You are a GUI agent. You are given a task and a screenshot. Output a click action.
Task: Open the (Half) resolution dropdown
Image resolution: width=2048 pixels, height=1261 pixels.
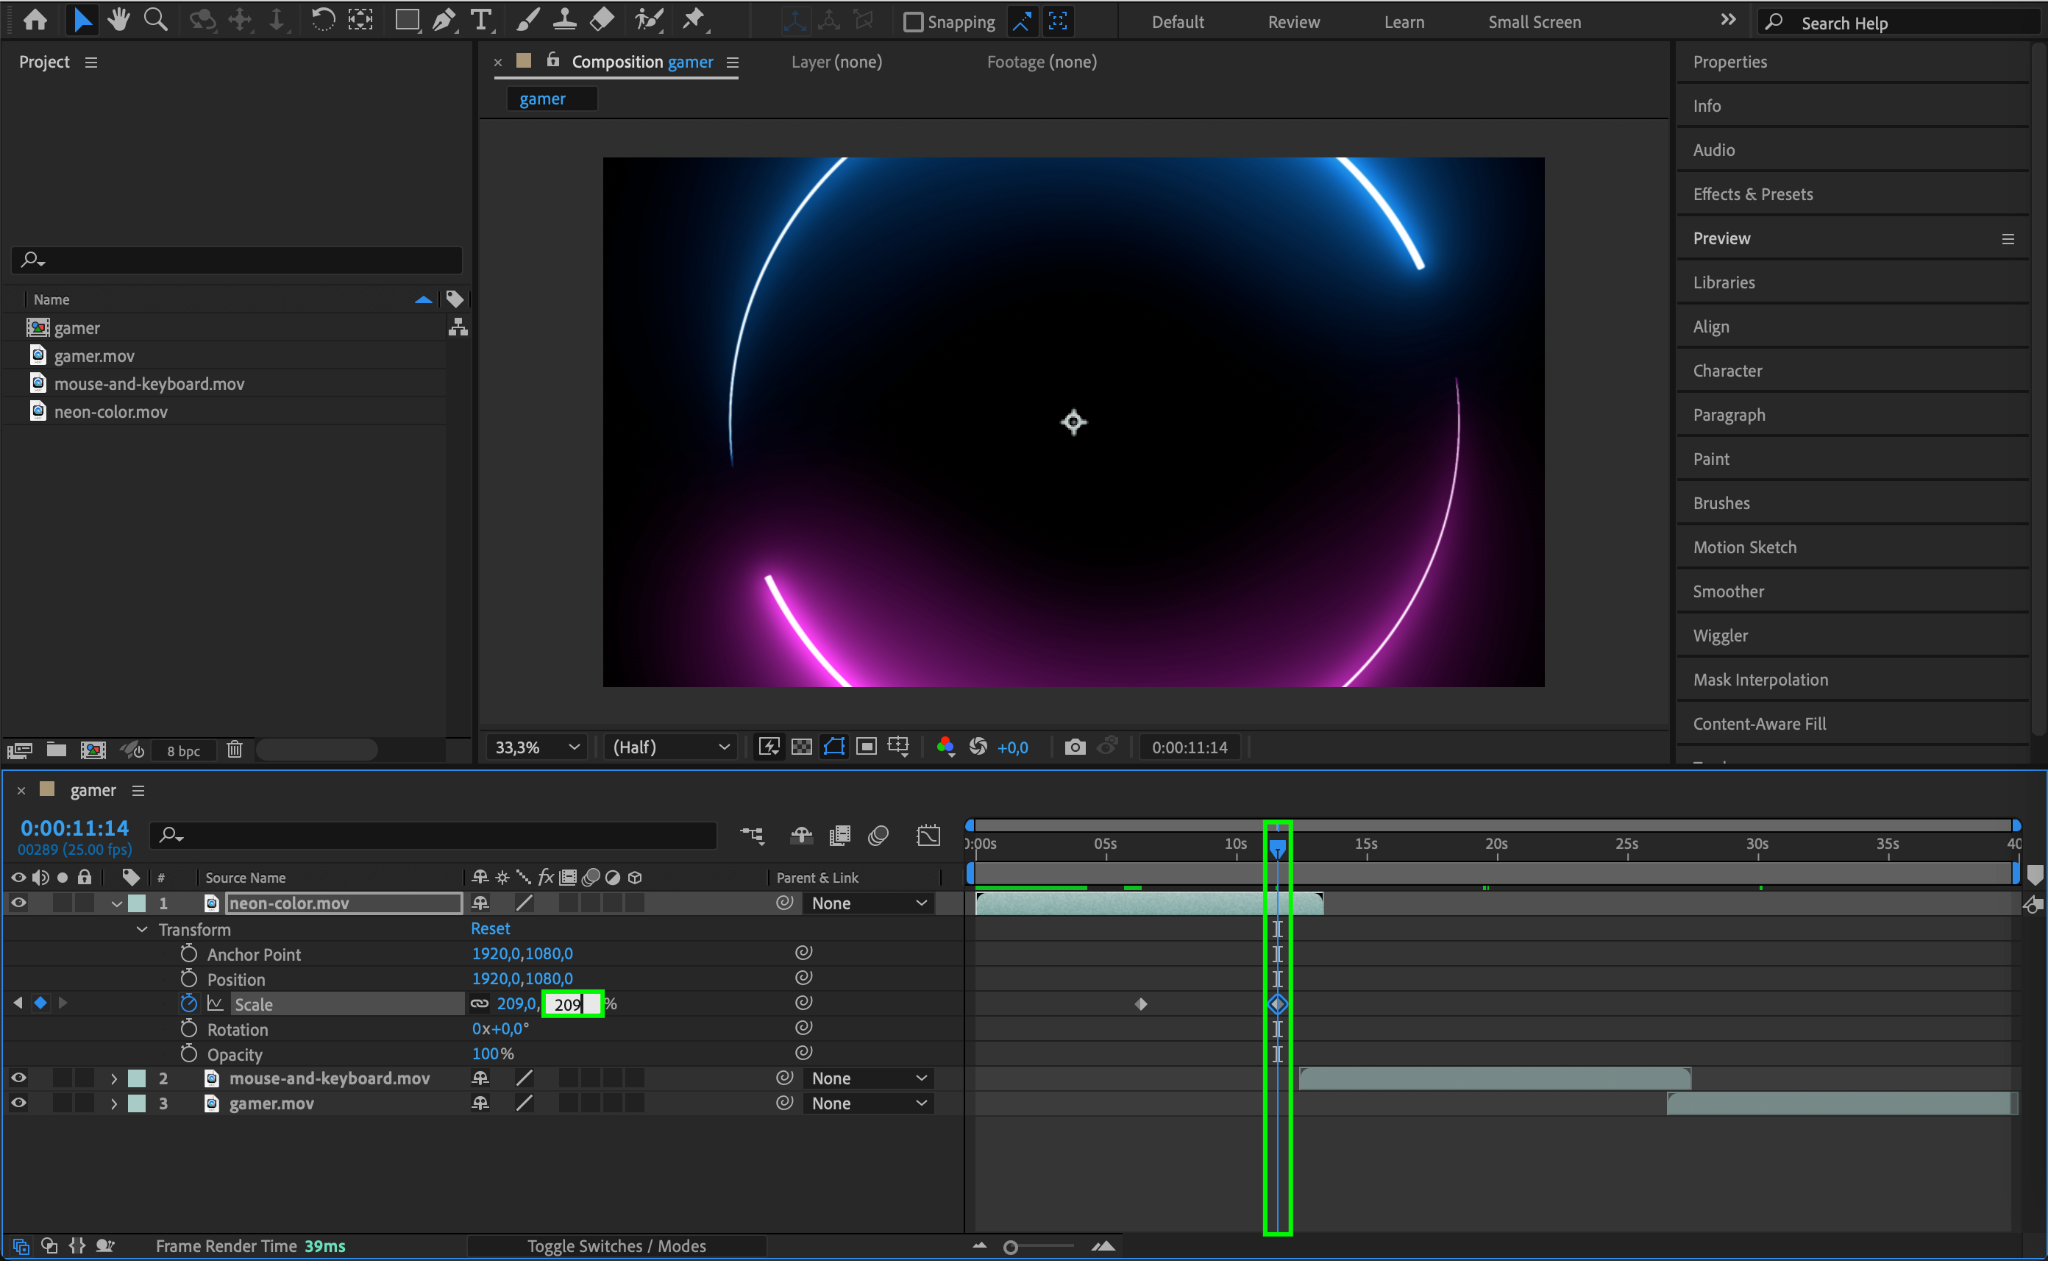[x=670, y=747]
